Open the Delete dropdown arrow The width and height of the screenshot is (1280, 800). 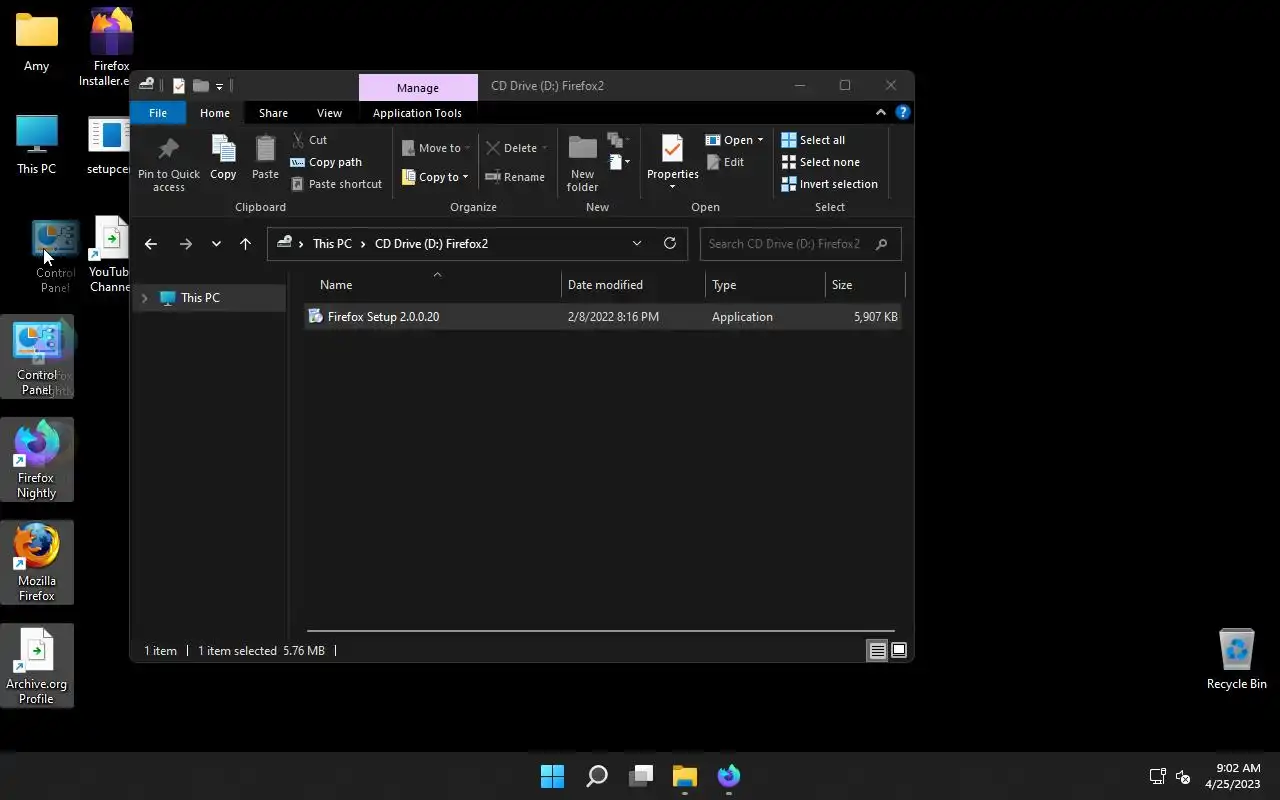point(544,148)
